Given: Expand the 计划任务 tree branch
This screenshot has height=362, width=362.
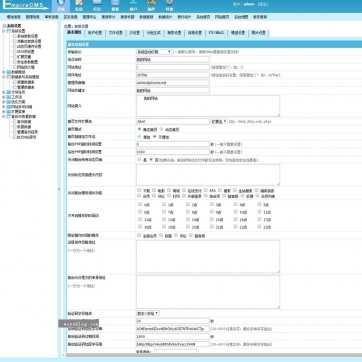Looking at the screenshot, I should [x=4, y=92].
